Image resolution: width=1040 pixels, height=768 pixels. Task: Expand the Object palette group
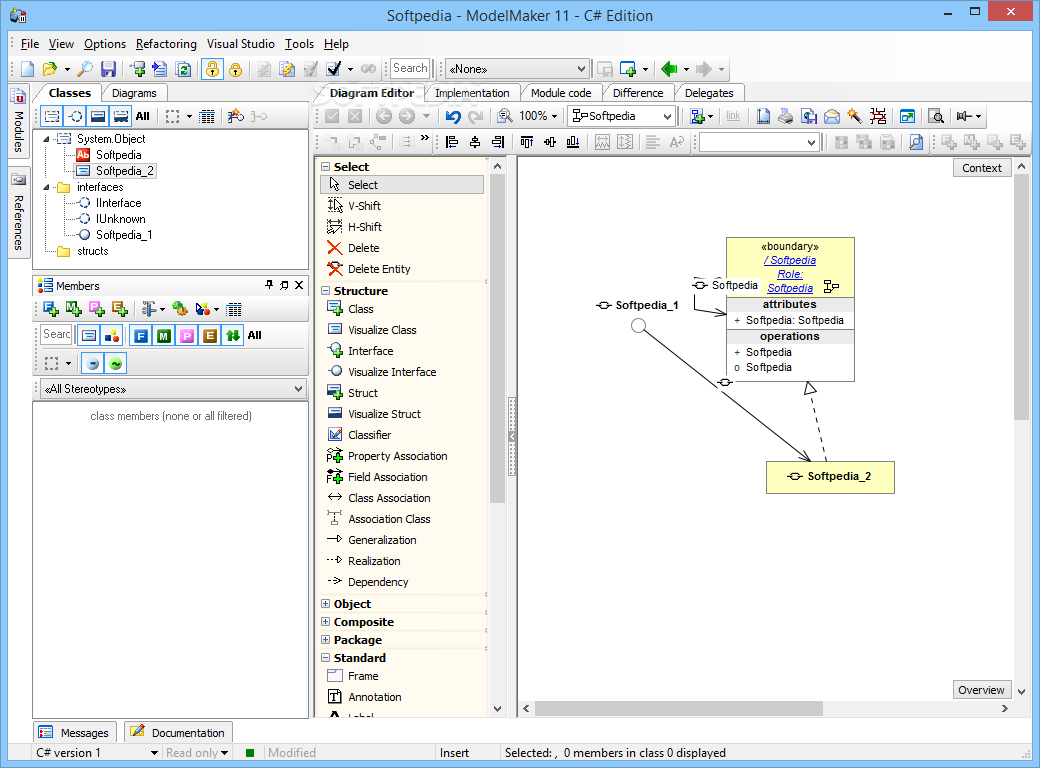tap(326, 604)
